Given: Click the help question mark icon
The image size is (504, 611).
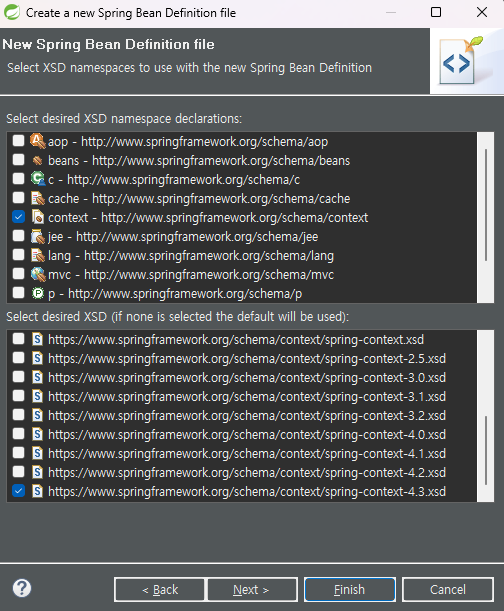Looking at the screenshot, I should [x=22, y=588].
